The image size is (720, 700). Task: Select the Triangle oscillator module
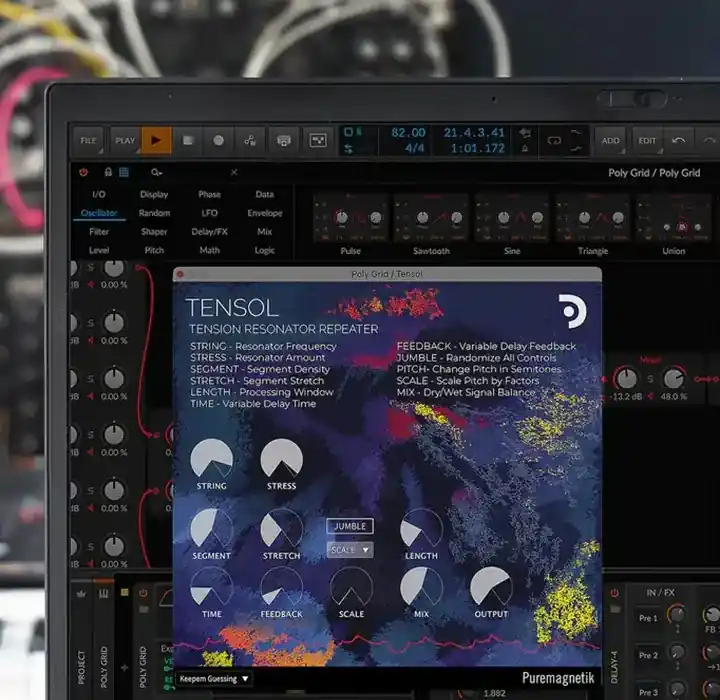click(x=593, y=224)
